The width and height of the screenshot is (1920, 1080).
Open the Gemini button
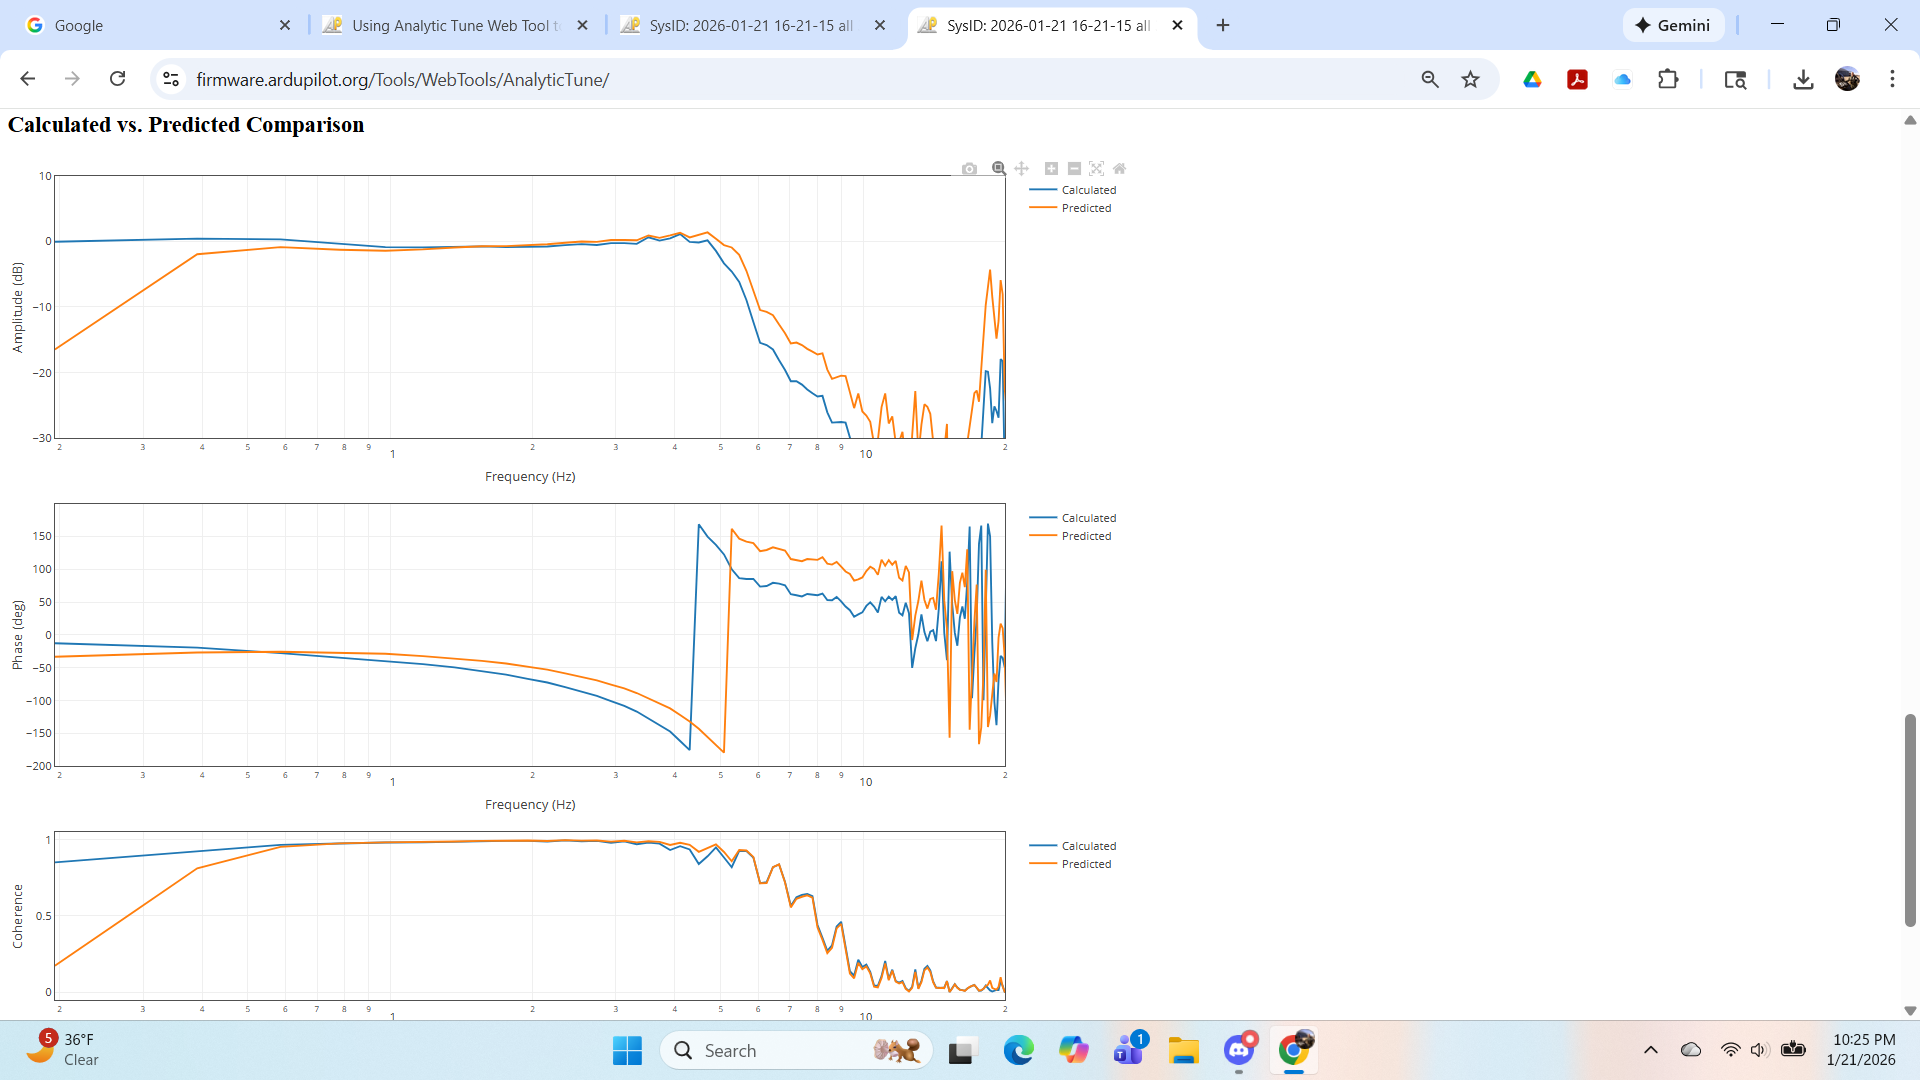[1673, 25]
